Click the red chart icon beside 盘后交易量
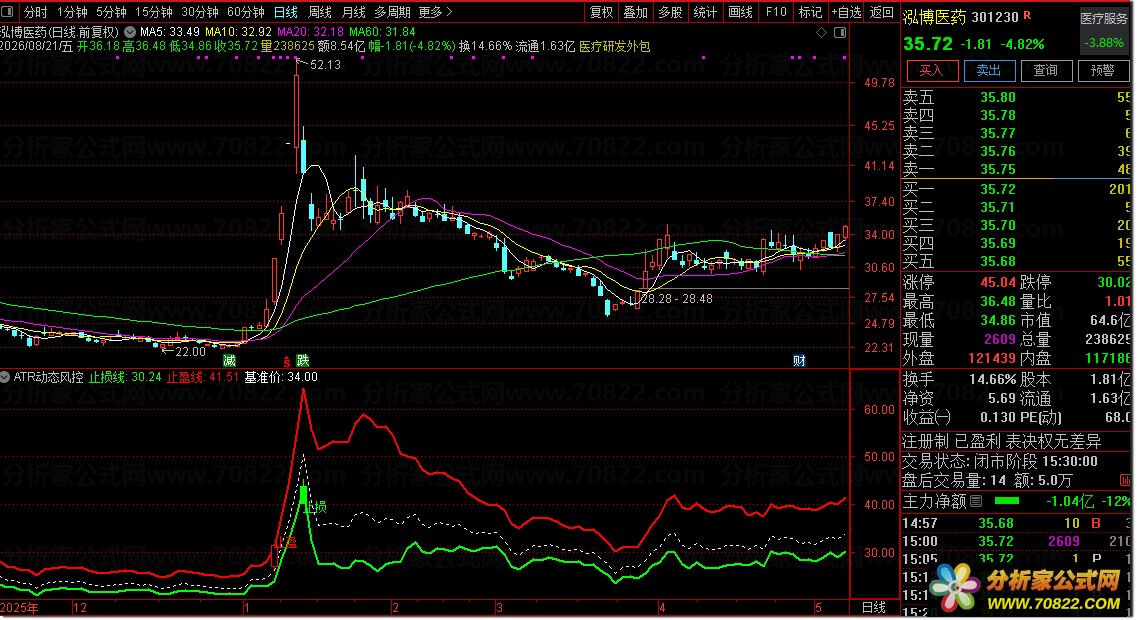The width and height of the screenshot is (1137, 620). tap(1125, 480)
